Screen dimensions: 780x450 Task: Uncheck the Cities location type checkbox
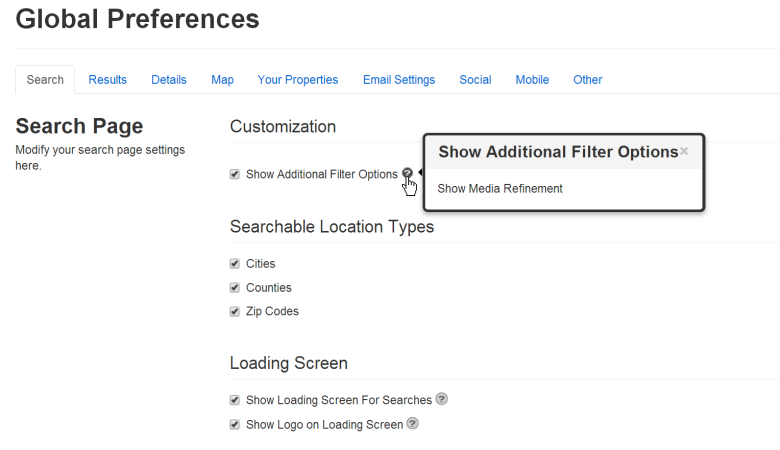[235, 264]
